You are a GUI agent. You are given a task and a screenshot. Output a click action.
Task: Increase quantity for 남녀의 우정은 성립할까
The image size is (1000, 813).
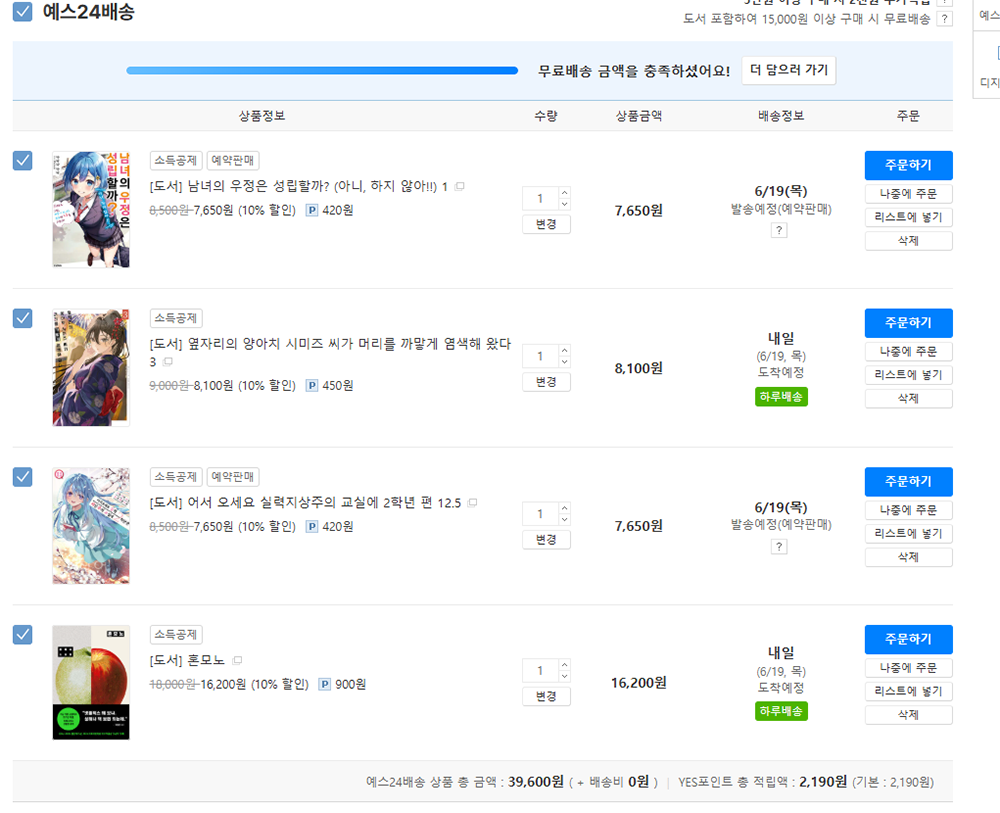(564, 193)
